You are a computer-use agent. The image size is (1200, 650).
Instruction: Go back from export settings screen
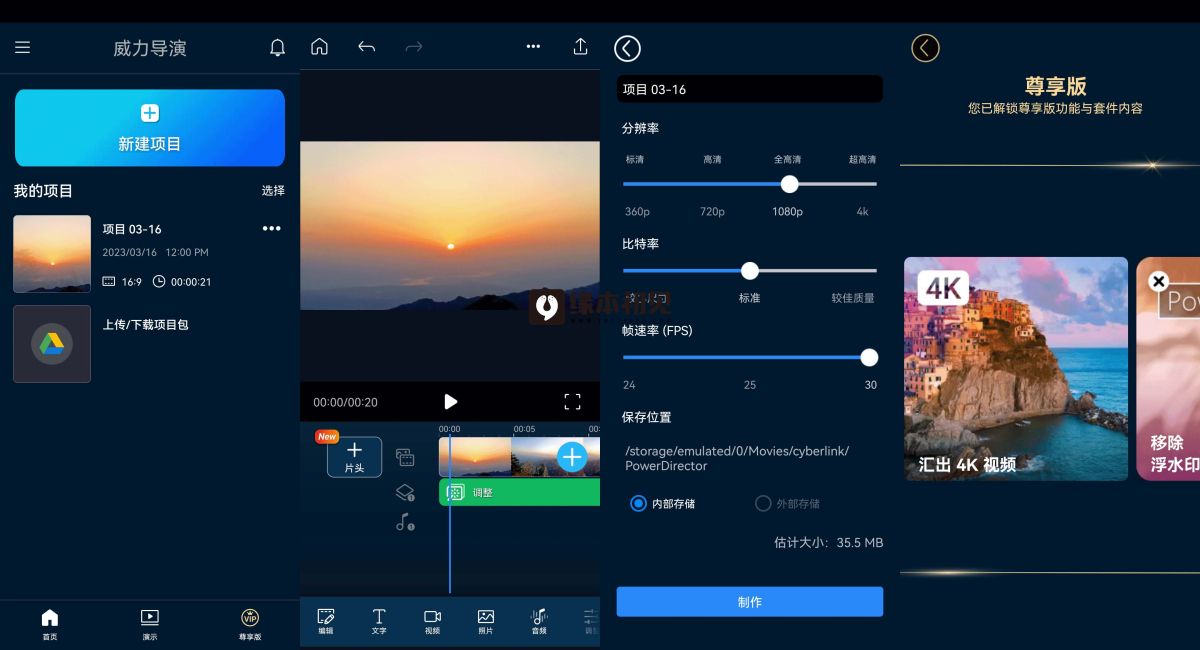tap(627, 48)
